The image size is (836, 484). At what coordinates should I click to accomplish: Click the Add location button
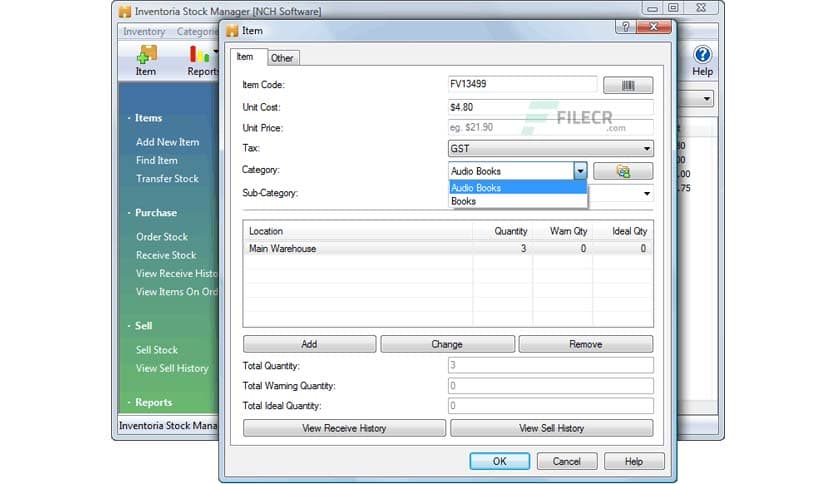coord(309,344)
